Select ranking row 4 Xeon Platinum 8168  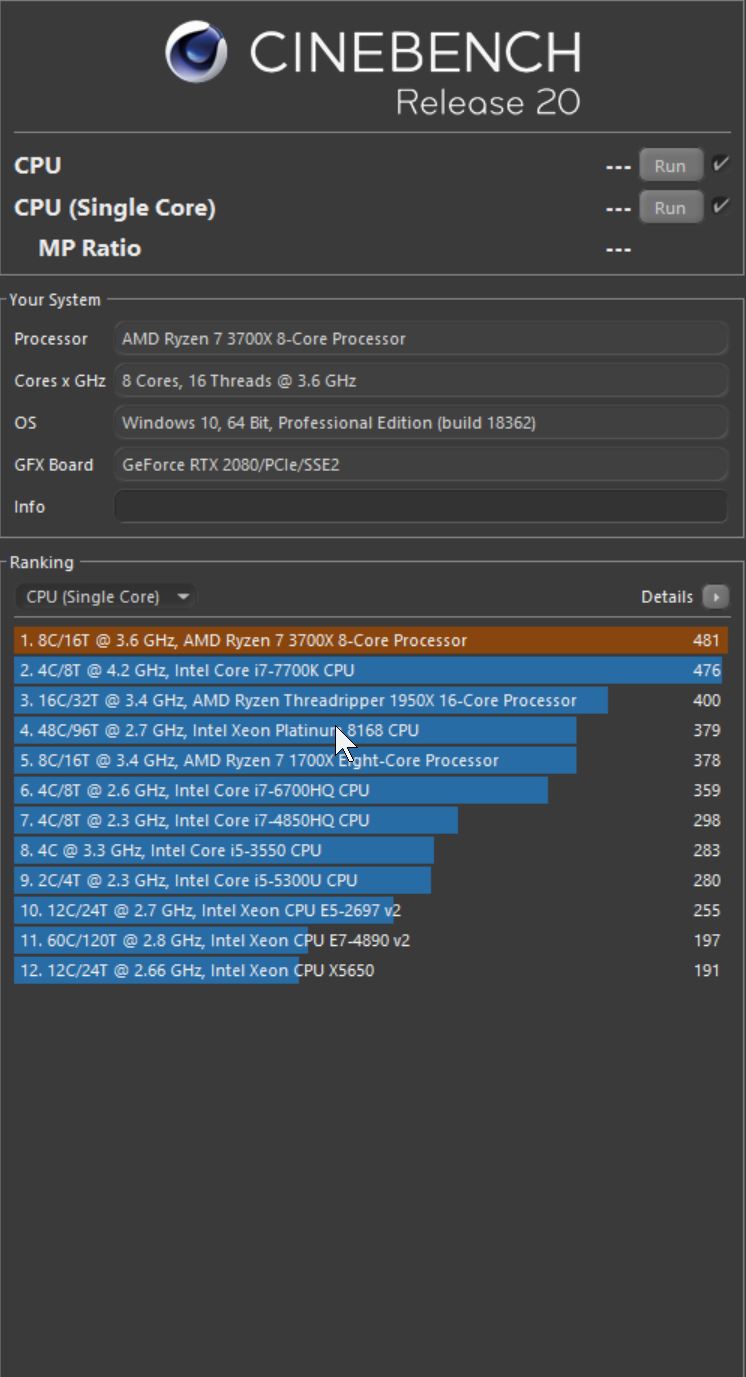pos(371,730)
